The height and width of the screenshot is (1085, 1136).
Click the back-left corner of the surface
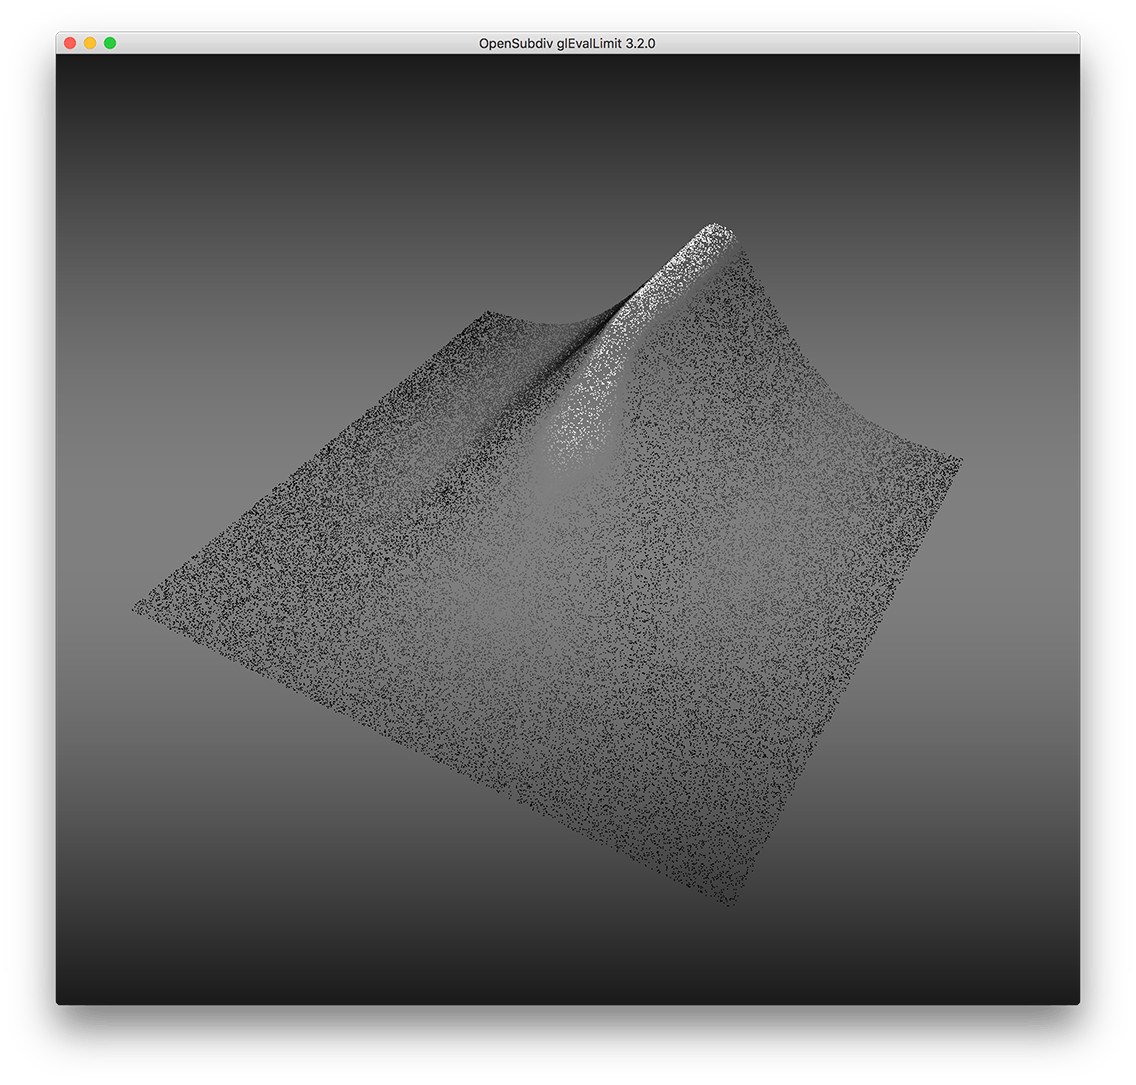point(488,313)
